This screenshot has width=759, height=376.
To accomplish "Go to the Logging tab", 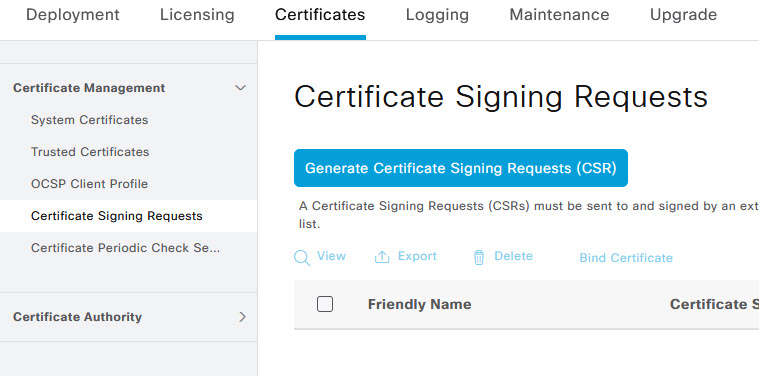I will pyautogui.click(x=437, y=15).
